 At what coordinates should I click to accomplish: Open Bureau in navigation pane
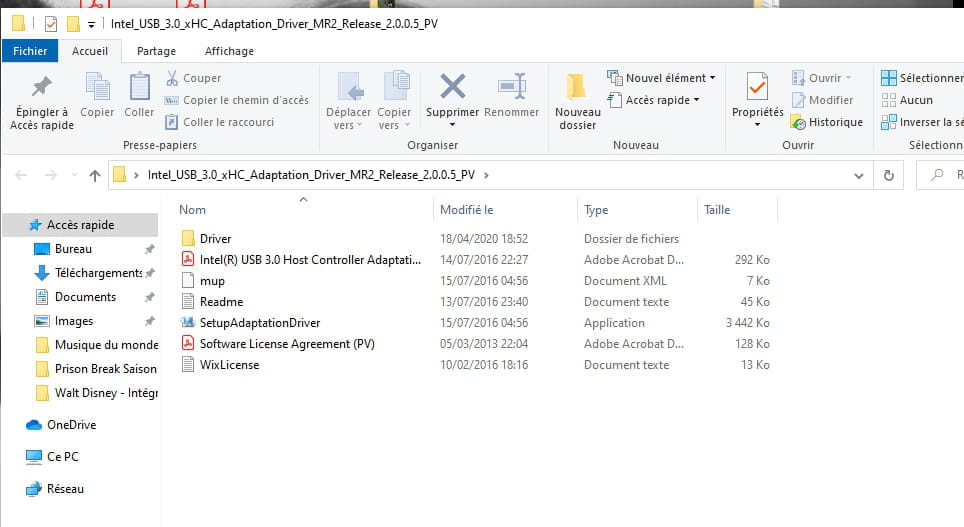[x=73, y=249]
